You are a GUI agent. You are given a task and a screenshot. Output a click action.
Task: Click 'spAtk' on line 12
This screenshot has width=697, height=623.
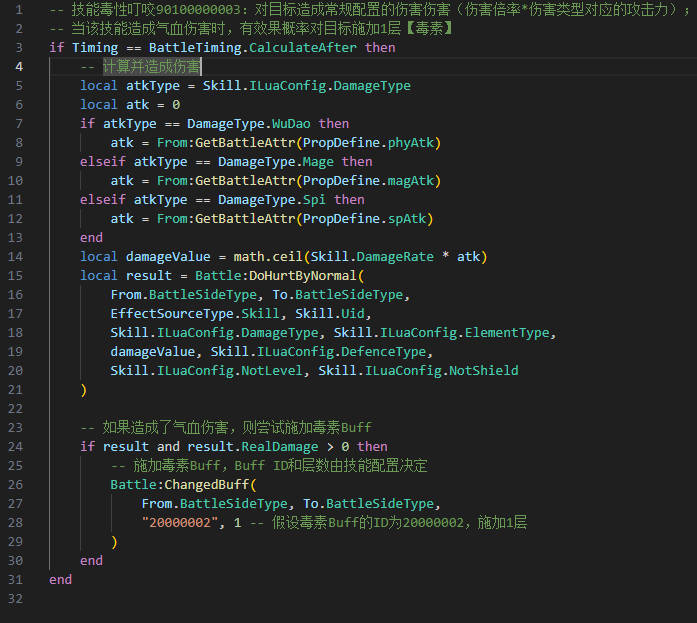tap(407, 219)
